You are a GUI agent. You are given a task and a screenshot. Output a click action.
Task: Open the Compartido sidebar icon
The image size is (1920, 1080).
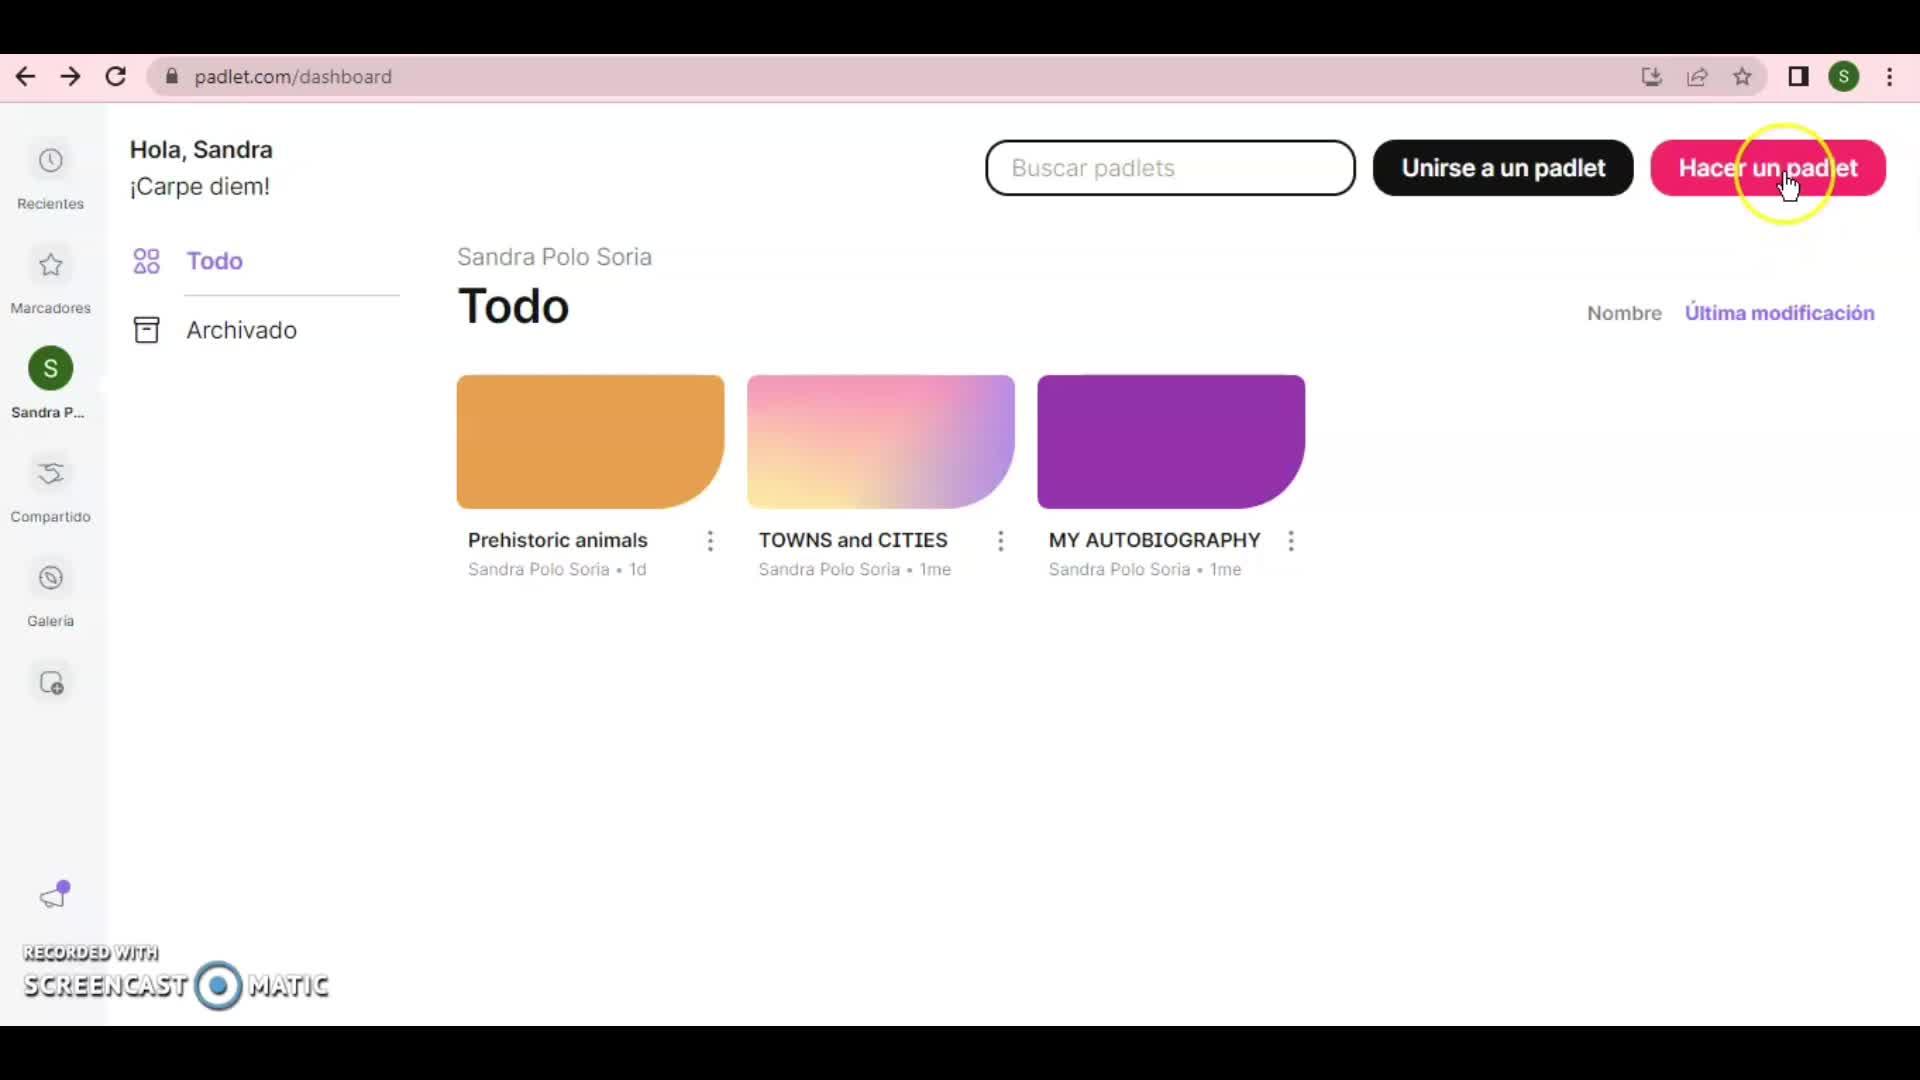pyautogui.click(x=51, y=474)
